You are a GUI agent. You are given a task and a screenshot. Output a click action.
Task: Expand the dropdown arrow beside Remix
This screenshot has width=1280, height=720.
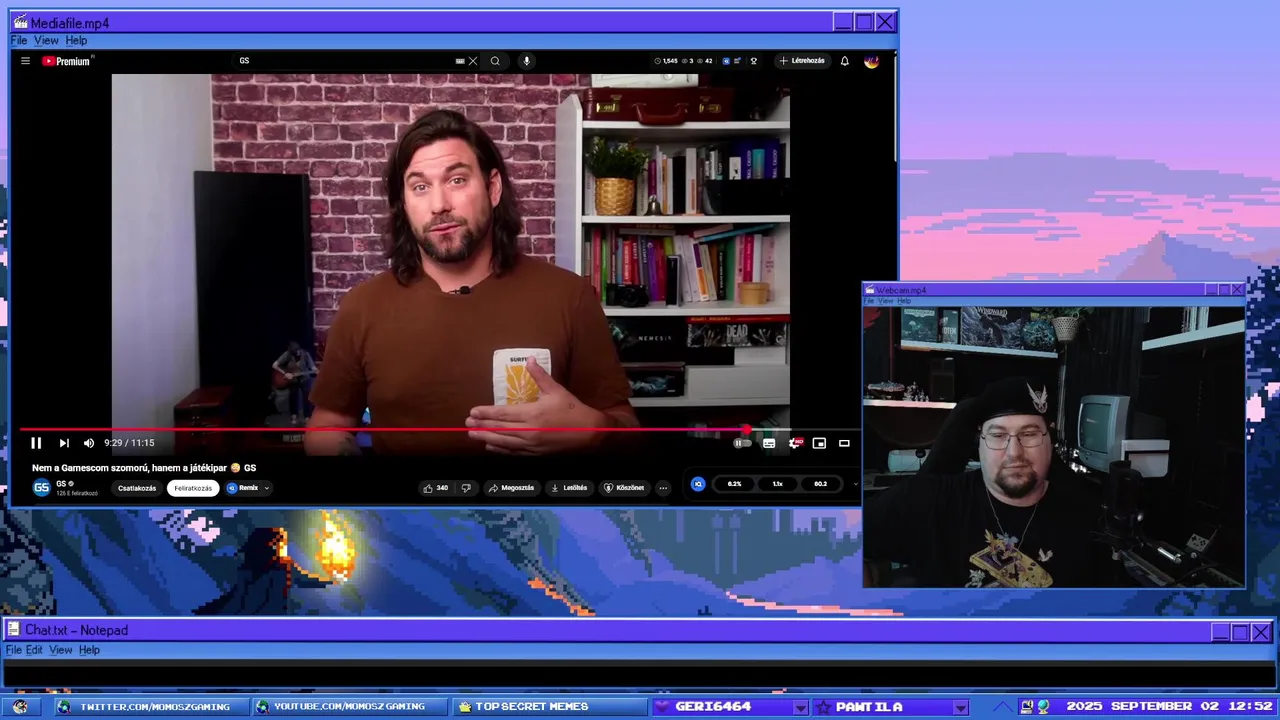[266, 488]
